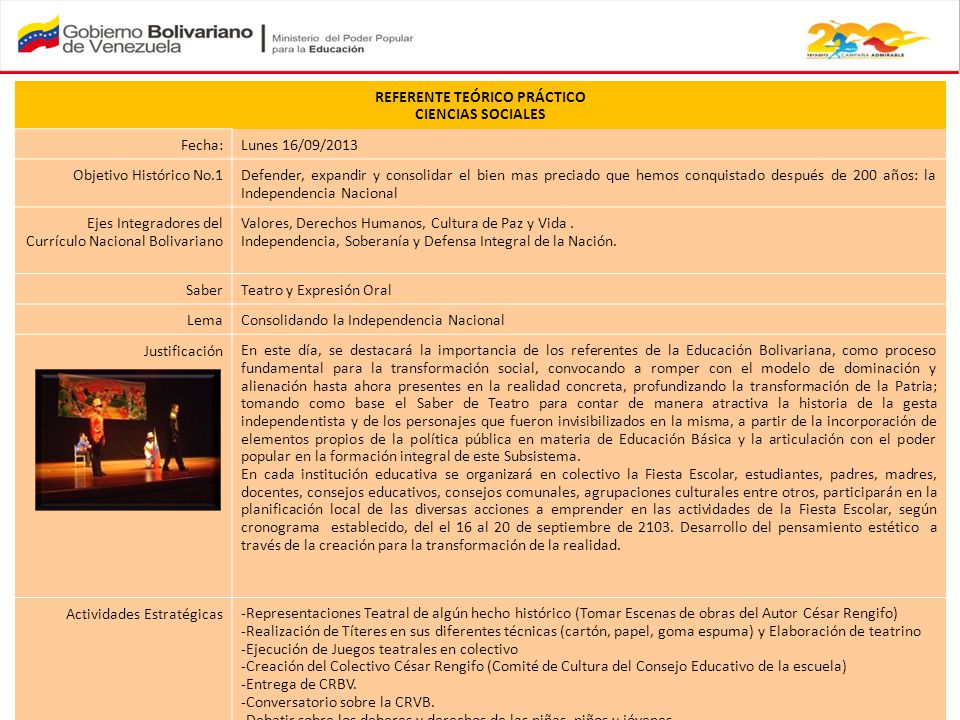Click the line '-Representaciones Teatral de algún hecho histórico'
Image resolution: width=960 pixels, height=720 pixels.
point(569,613)
